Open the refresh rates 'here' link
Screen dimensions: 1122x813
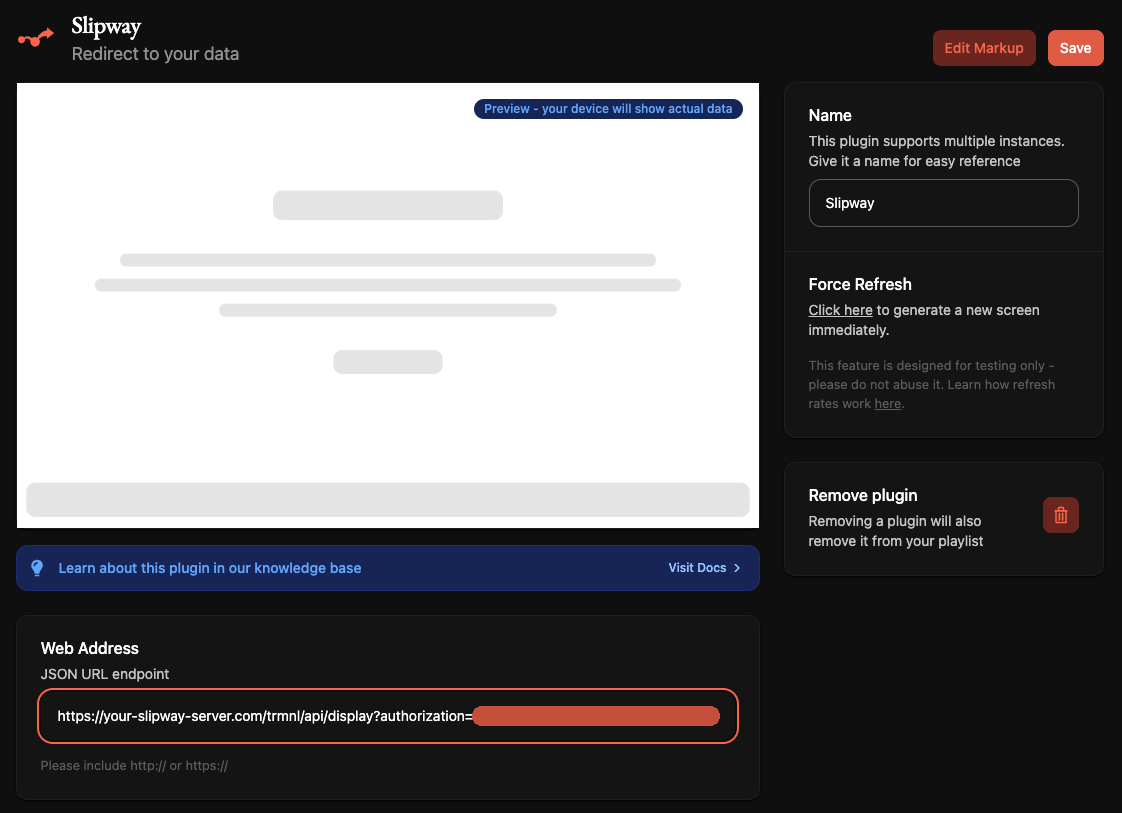point(887,404)
